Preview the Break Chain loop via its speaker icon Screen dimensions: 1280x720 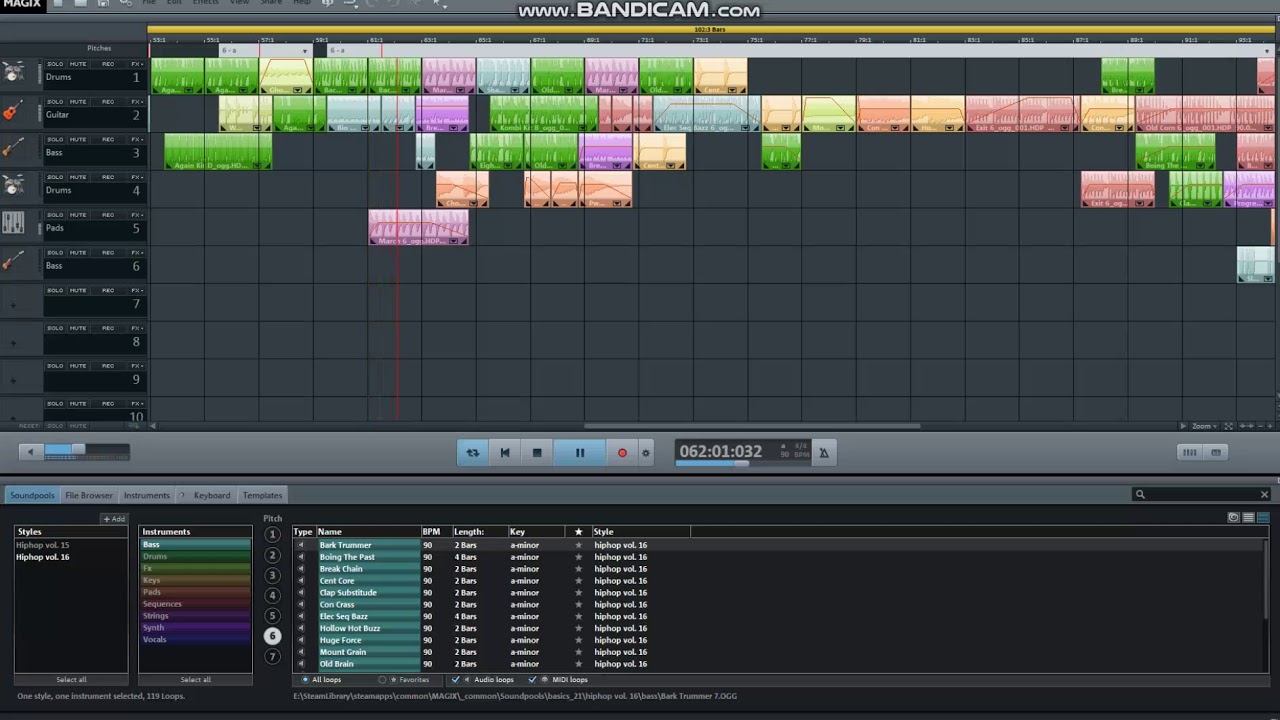point(301,569)
